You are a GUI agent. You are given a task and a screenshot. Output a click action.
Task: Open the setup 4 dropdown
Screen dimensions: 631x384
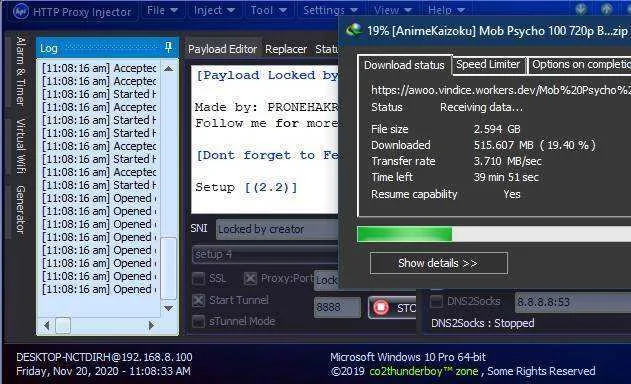265,254
